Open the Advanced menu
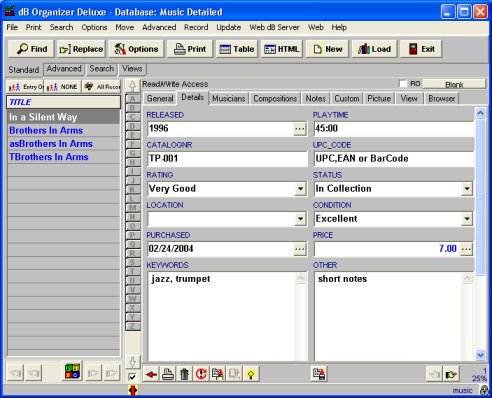 tap(159, 27)
